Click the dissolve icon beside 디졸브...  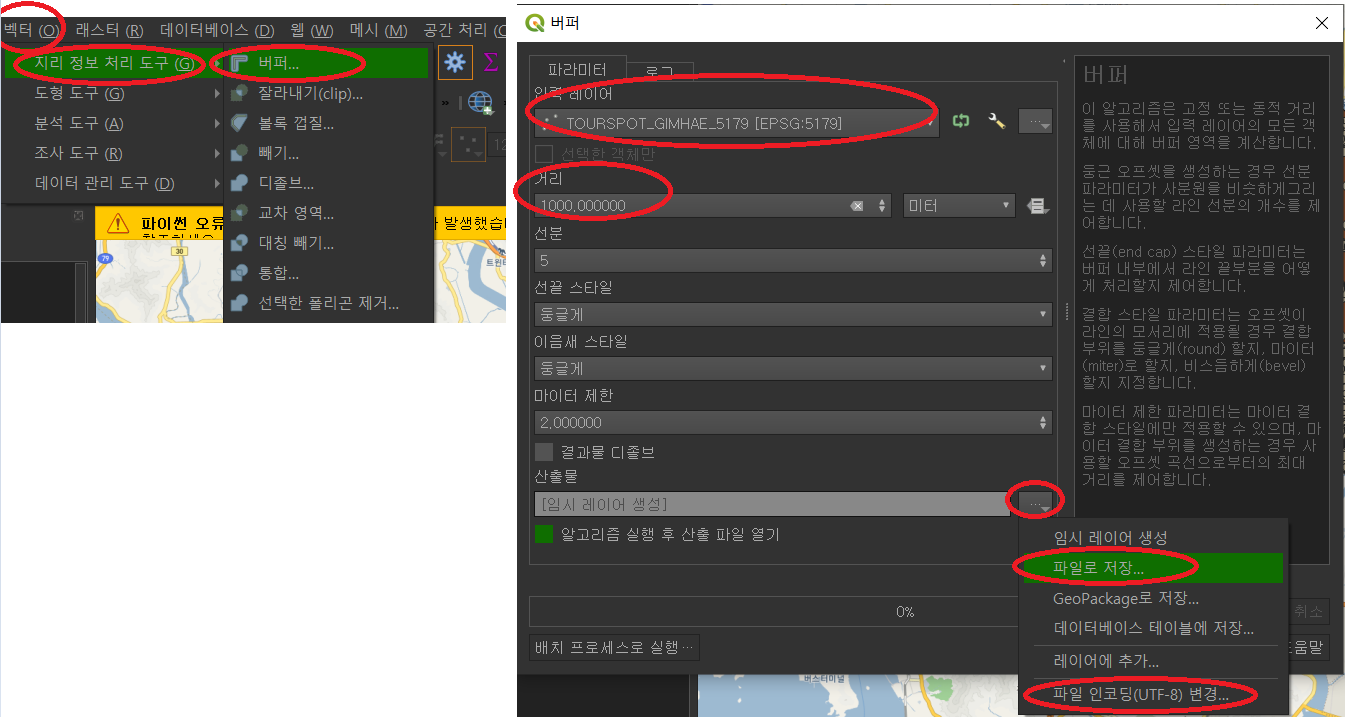[239, 184]
